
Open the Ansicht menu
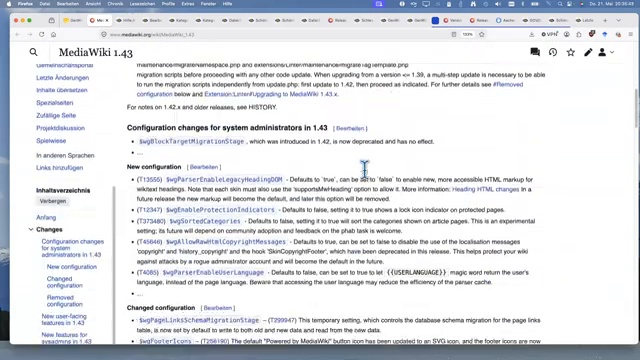pyautogui.click(x=93, y=4)
